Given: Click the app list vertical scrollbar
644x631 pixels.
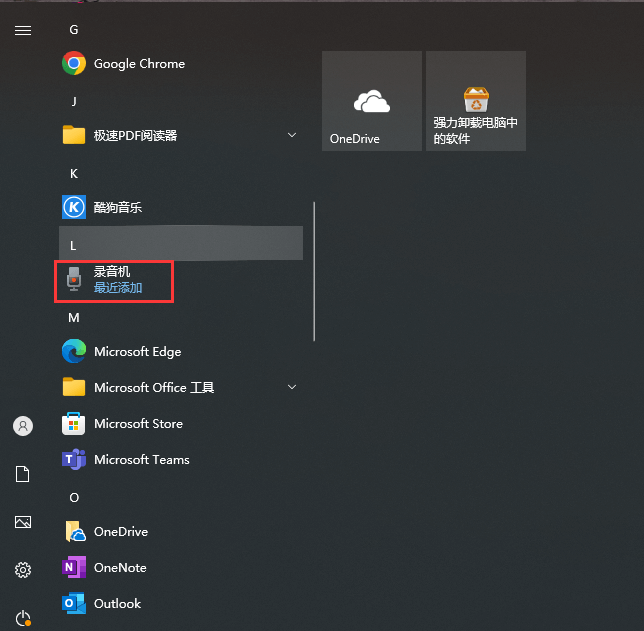Looking at the screenshot, I should 315,270.
